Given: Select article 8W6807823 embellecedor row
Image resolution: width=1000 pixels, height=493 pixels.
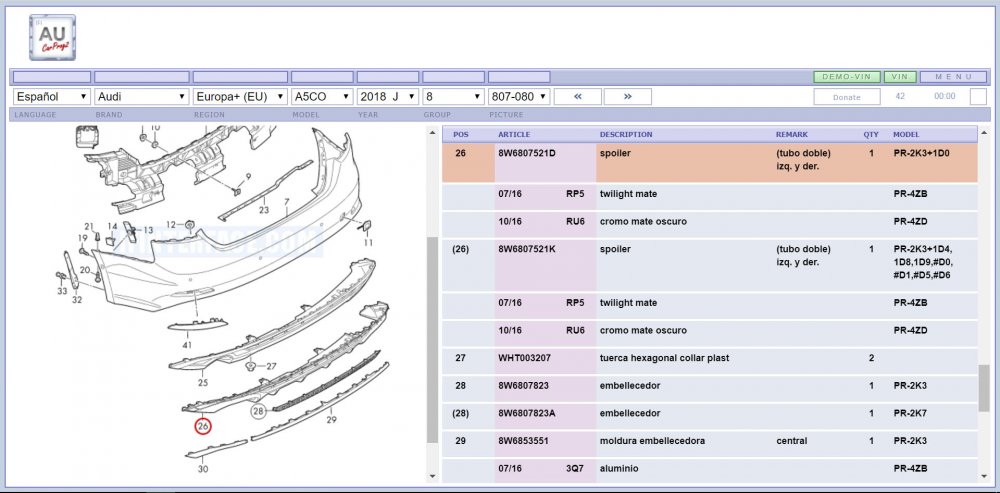Looking at the screenshot, I should coord(710,386).
